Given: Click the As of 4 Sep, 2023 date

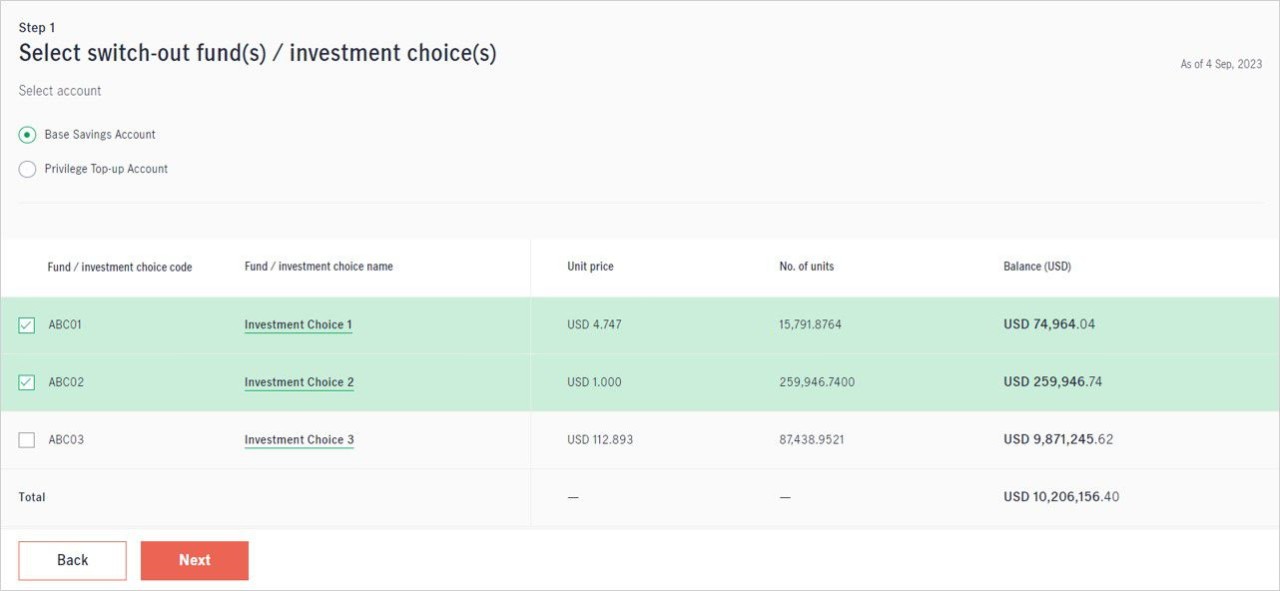Looking at the screenshot, I should 1221,64.
